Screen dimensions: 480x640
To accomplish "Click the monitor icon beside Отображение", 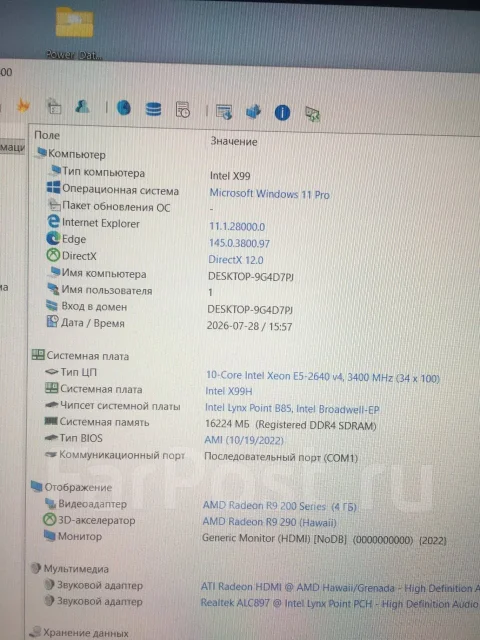I will click(x=37, y=486).
